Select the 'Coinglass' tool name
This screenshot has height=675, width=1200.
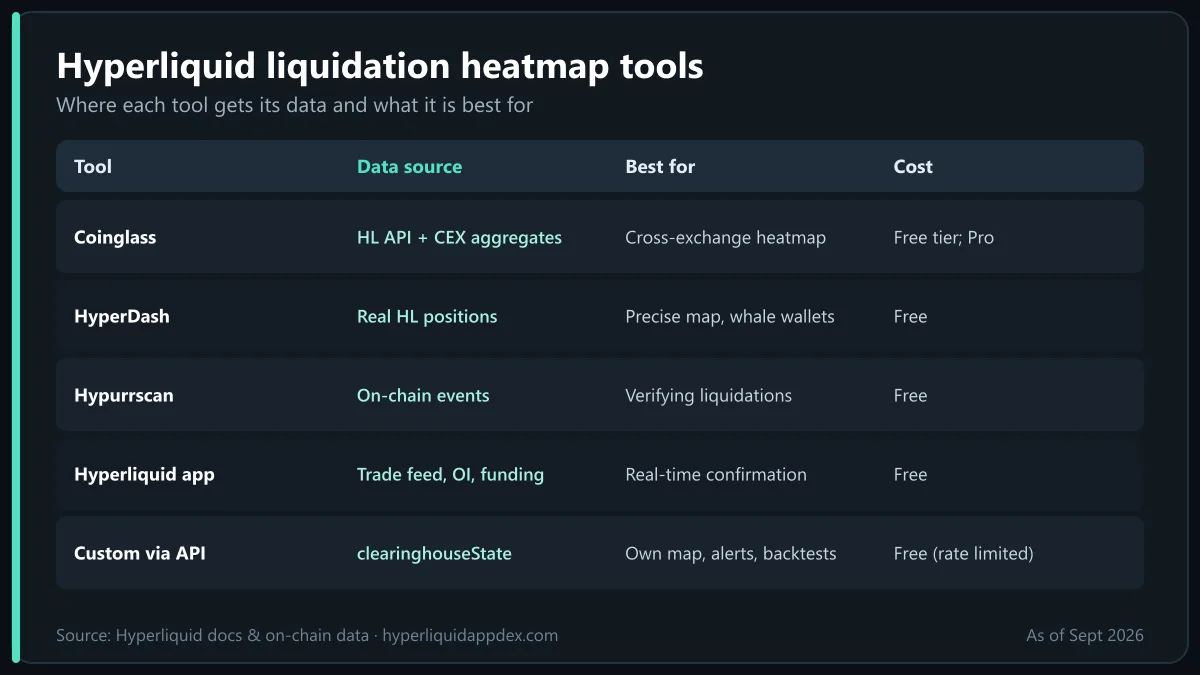[115, 238]
